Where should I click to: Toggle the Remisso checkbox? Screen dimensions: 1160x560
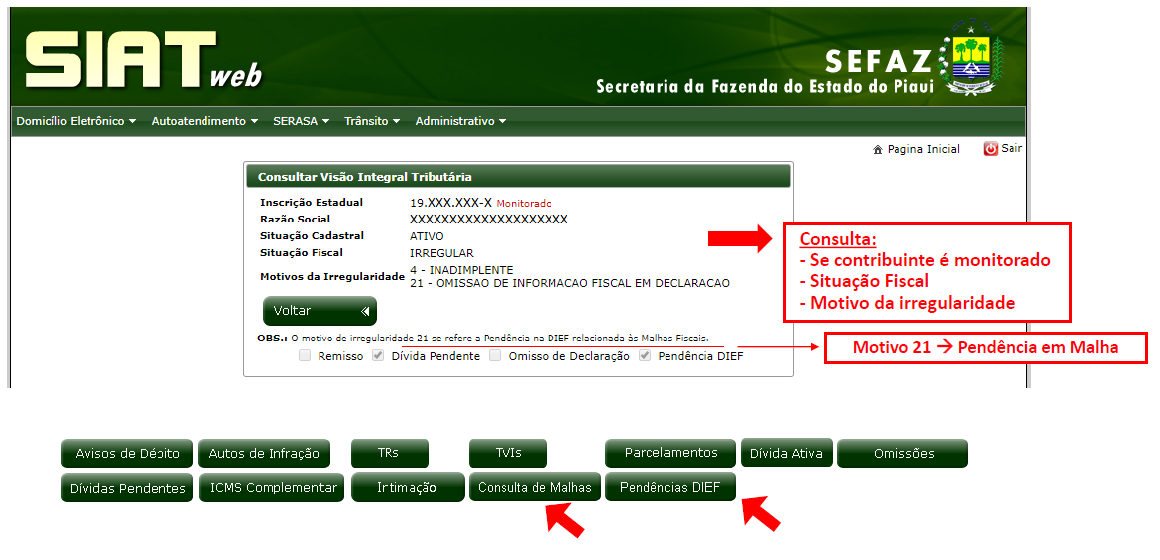(x=305, y=356)
